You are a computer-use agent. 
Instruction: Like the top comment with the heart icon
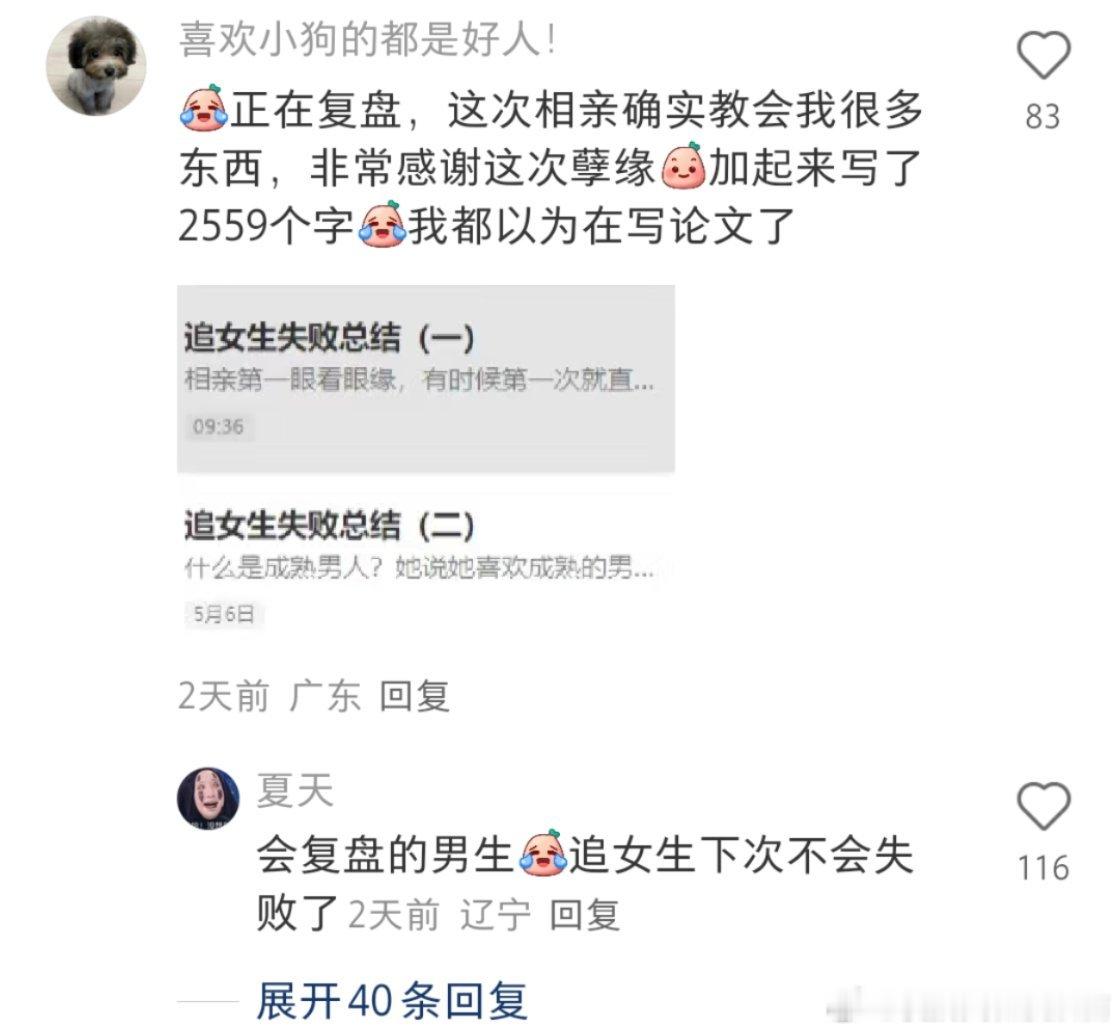click(1044, 56)
